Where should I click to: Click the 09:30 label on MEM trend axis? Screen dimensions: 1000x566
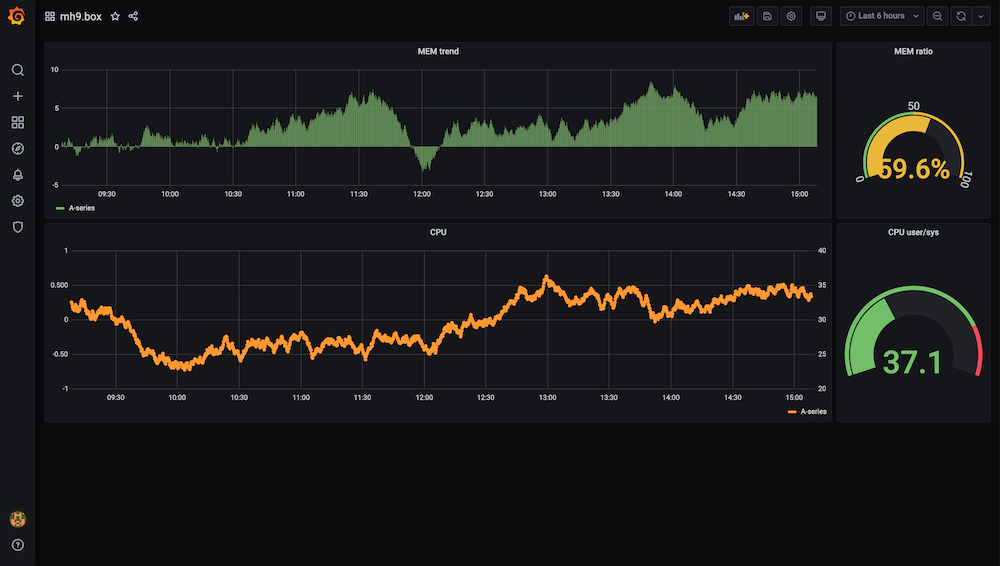tap(107, 194)
